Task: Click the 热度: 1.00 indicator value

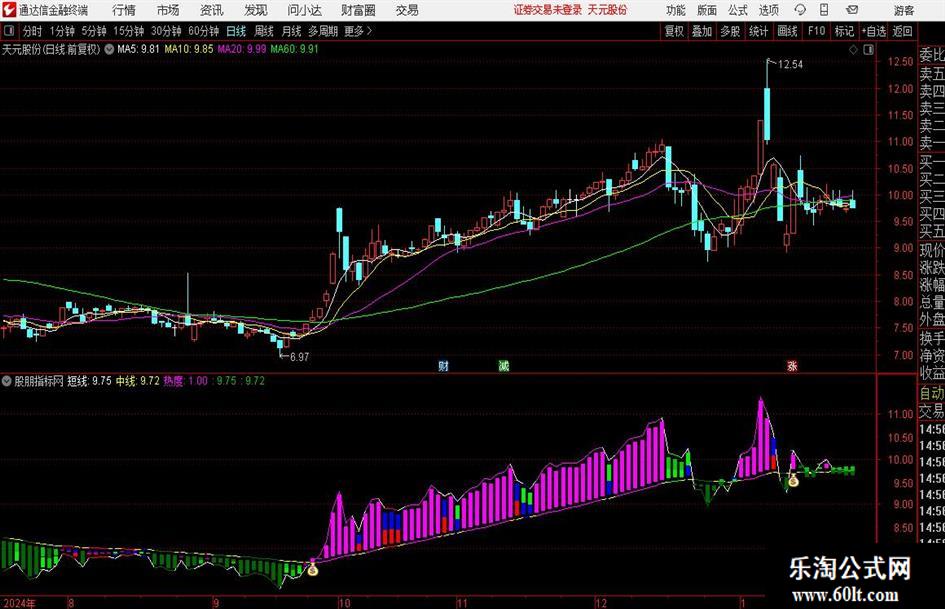Action: (186, 380)
